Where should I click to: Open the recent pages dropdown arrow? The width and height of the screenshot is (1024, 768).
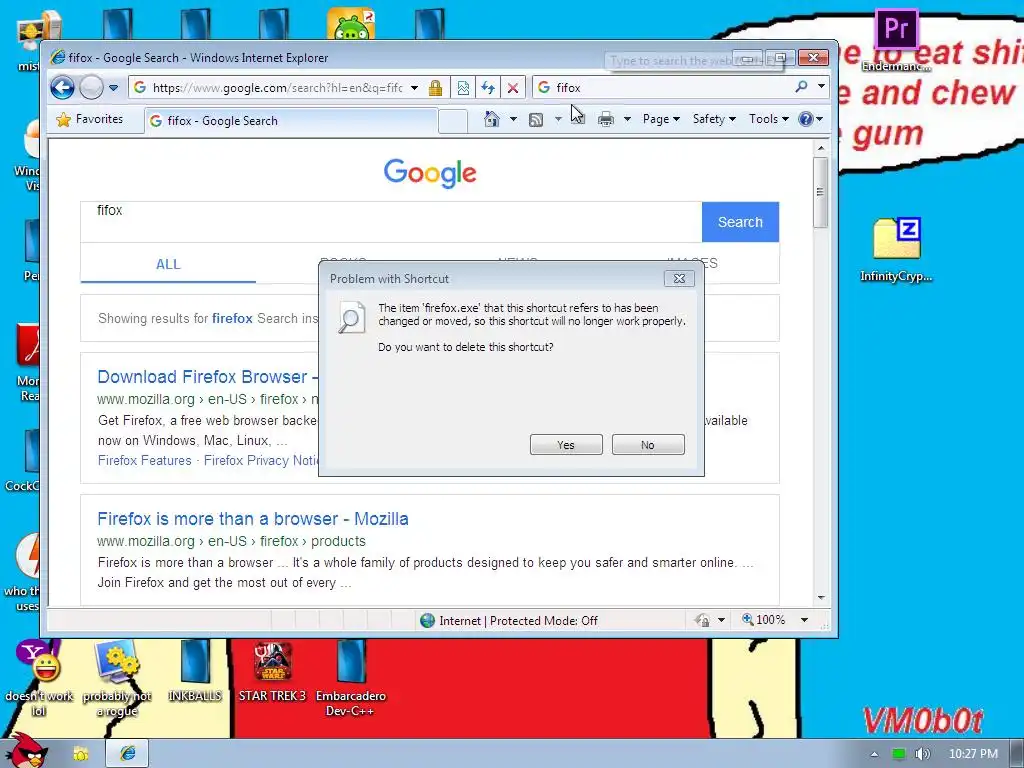coord(114,88)
